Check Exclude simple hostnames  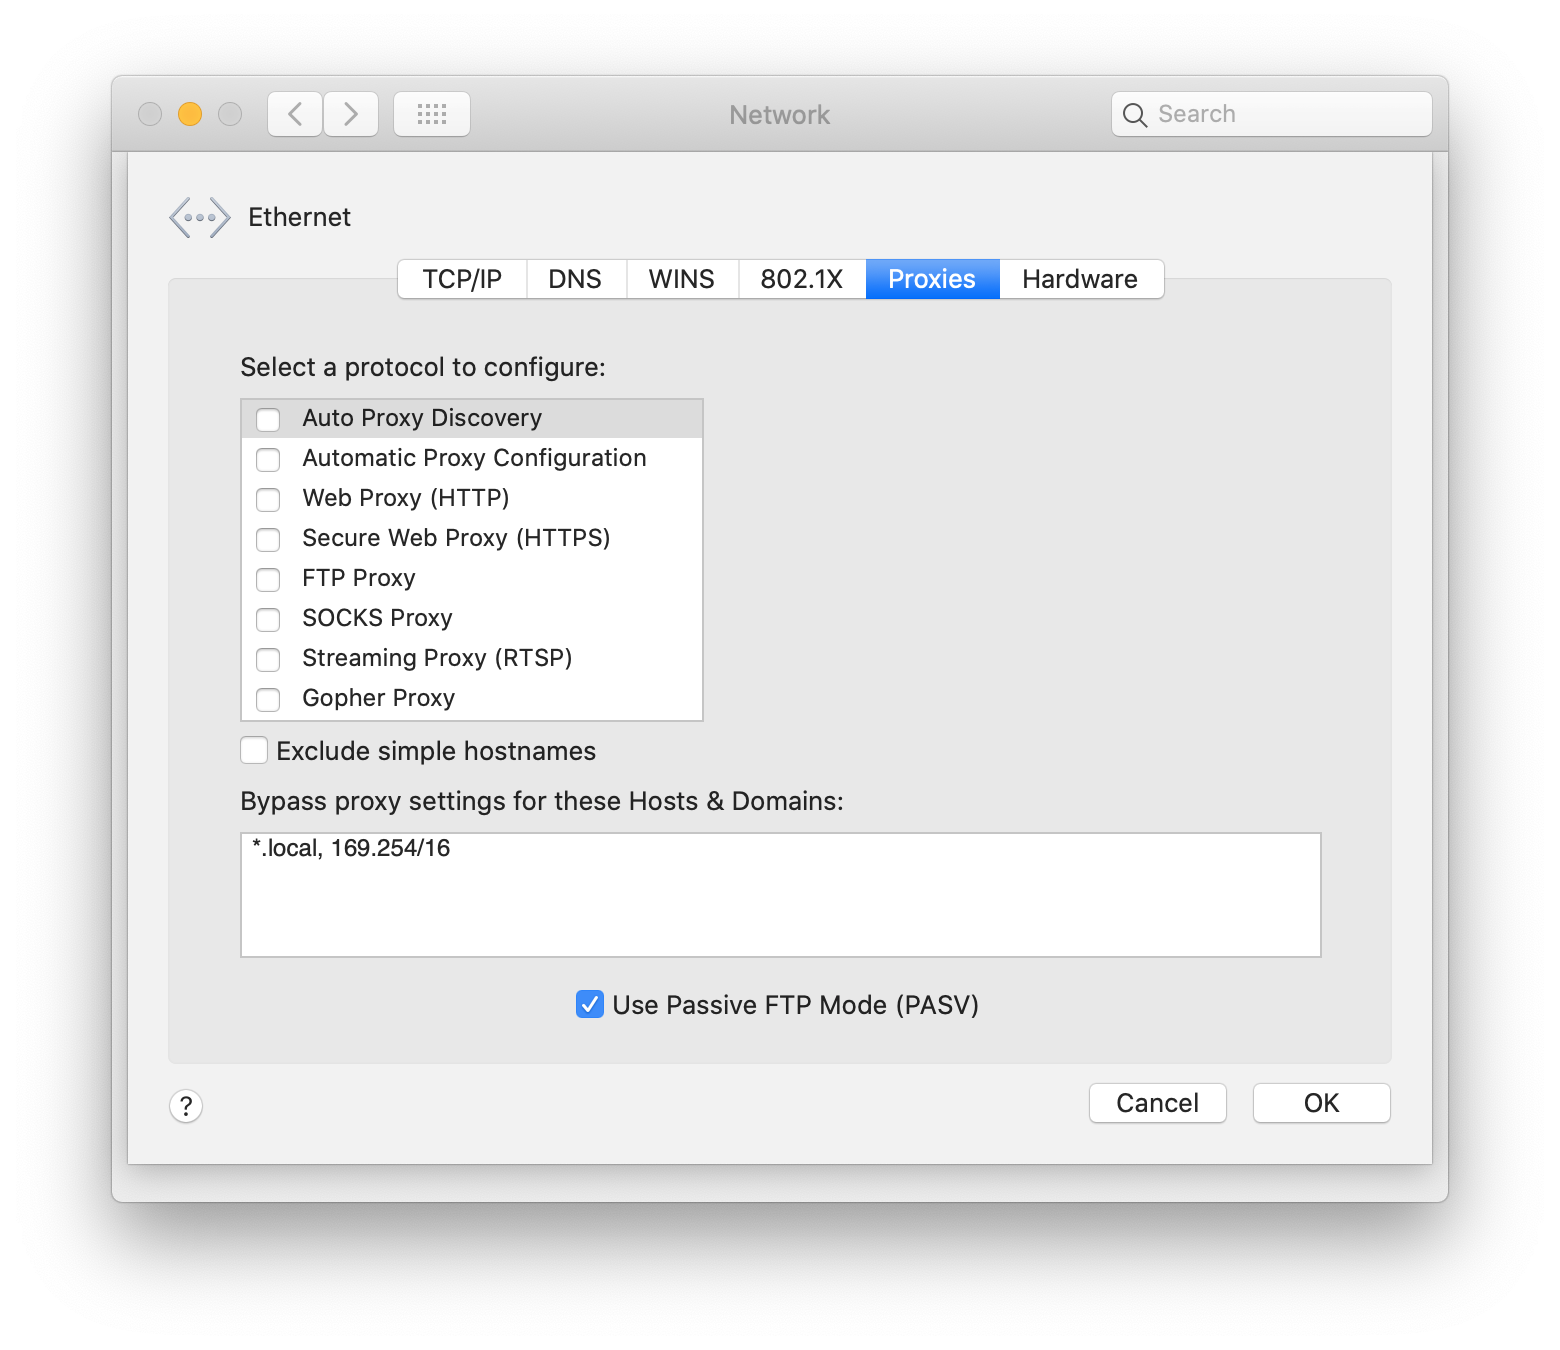click(x=254, y=750)
